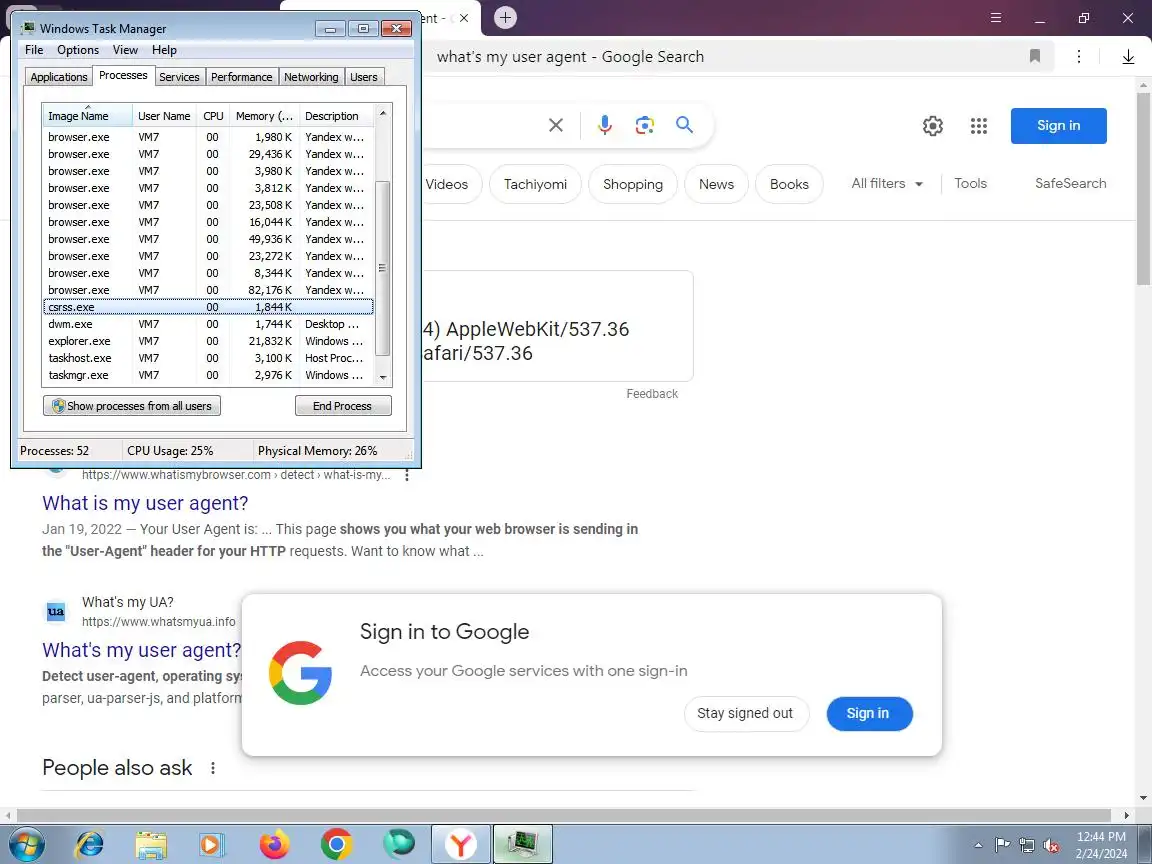The image size is (1152, 864).
Task: Switch to the Applications tab
Action: 59,77
